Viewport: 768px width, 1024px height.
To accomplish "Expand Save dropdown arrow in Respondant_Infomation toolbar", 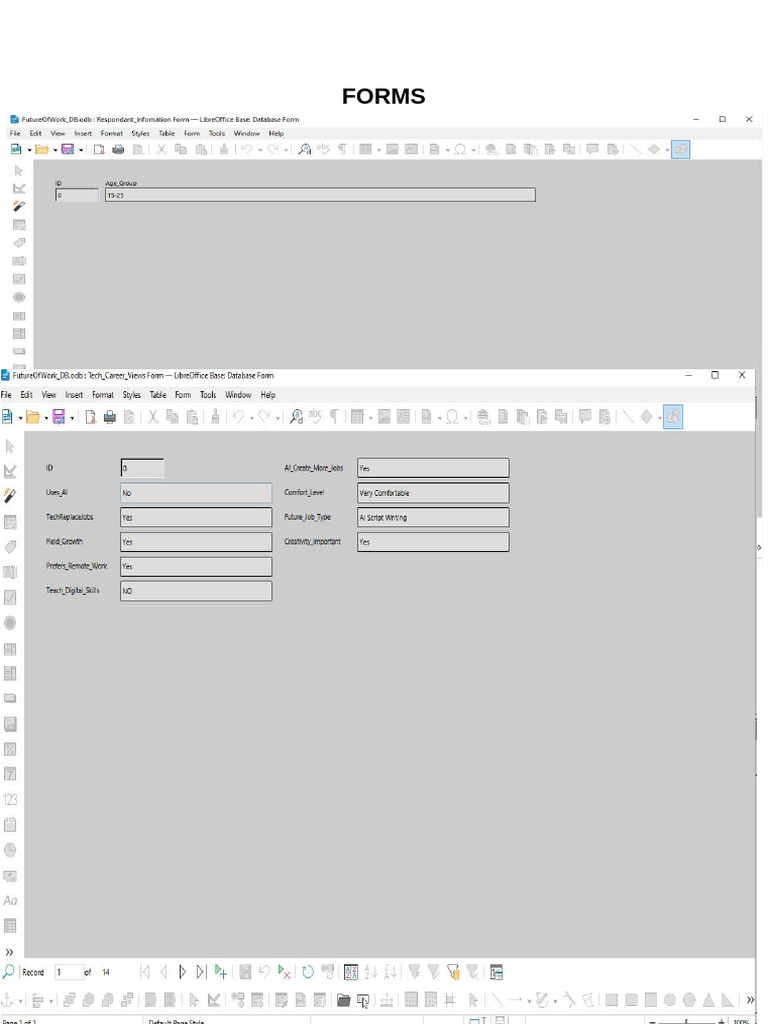I will pos(81,150).
